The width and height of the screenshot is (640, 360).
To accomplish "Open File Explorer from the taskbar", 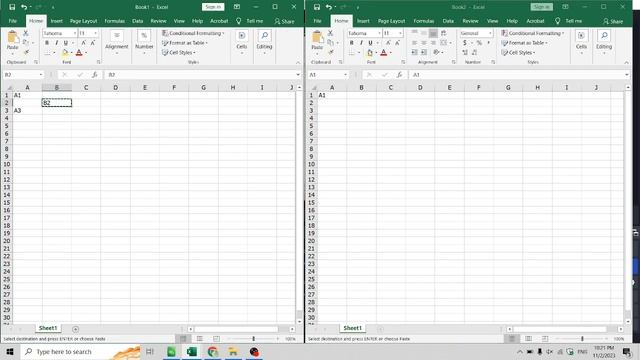I will (x=233, y=351).
